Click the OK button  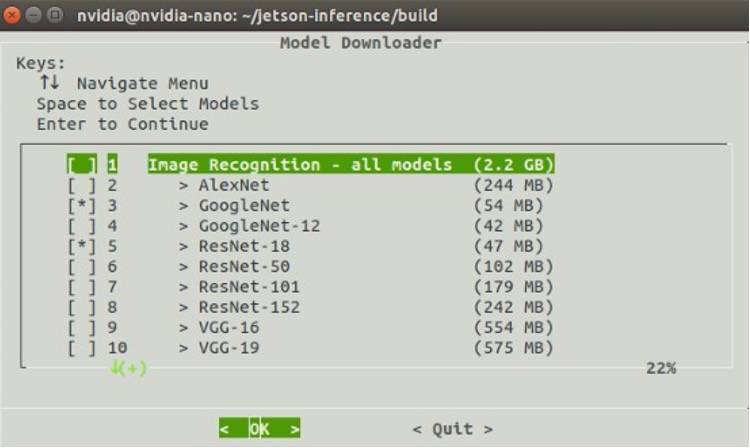point(260,428)
